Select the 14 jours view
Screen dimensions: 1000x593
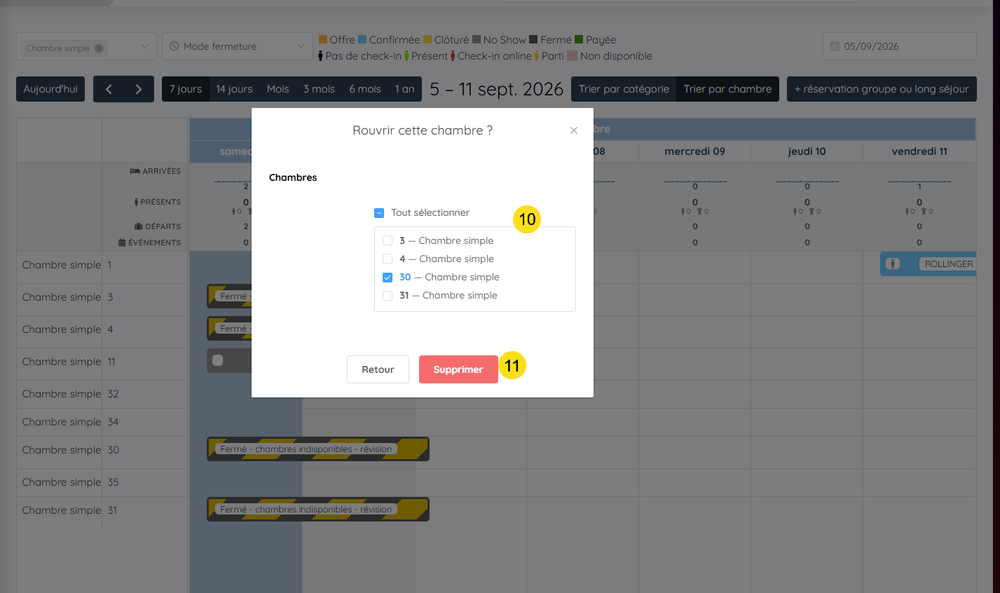234,89
